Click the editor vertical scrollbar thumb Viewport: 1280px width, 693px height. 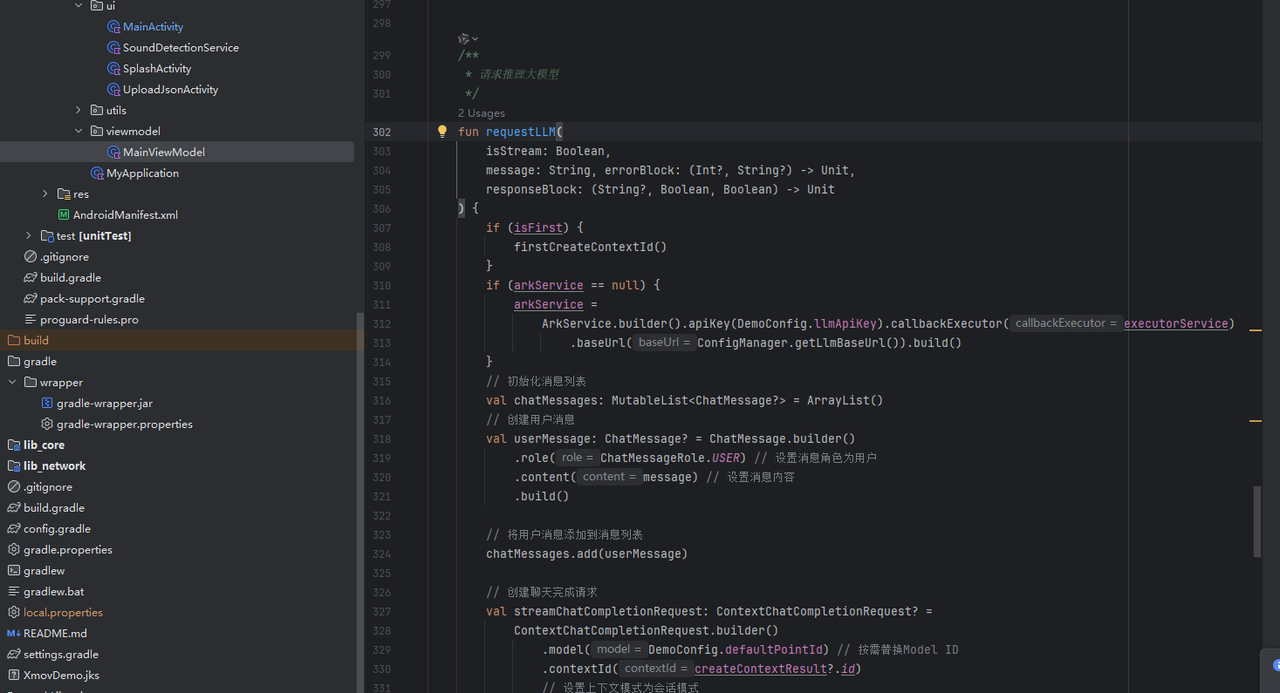point(1257,520)
